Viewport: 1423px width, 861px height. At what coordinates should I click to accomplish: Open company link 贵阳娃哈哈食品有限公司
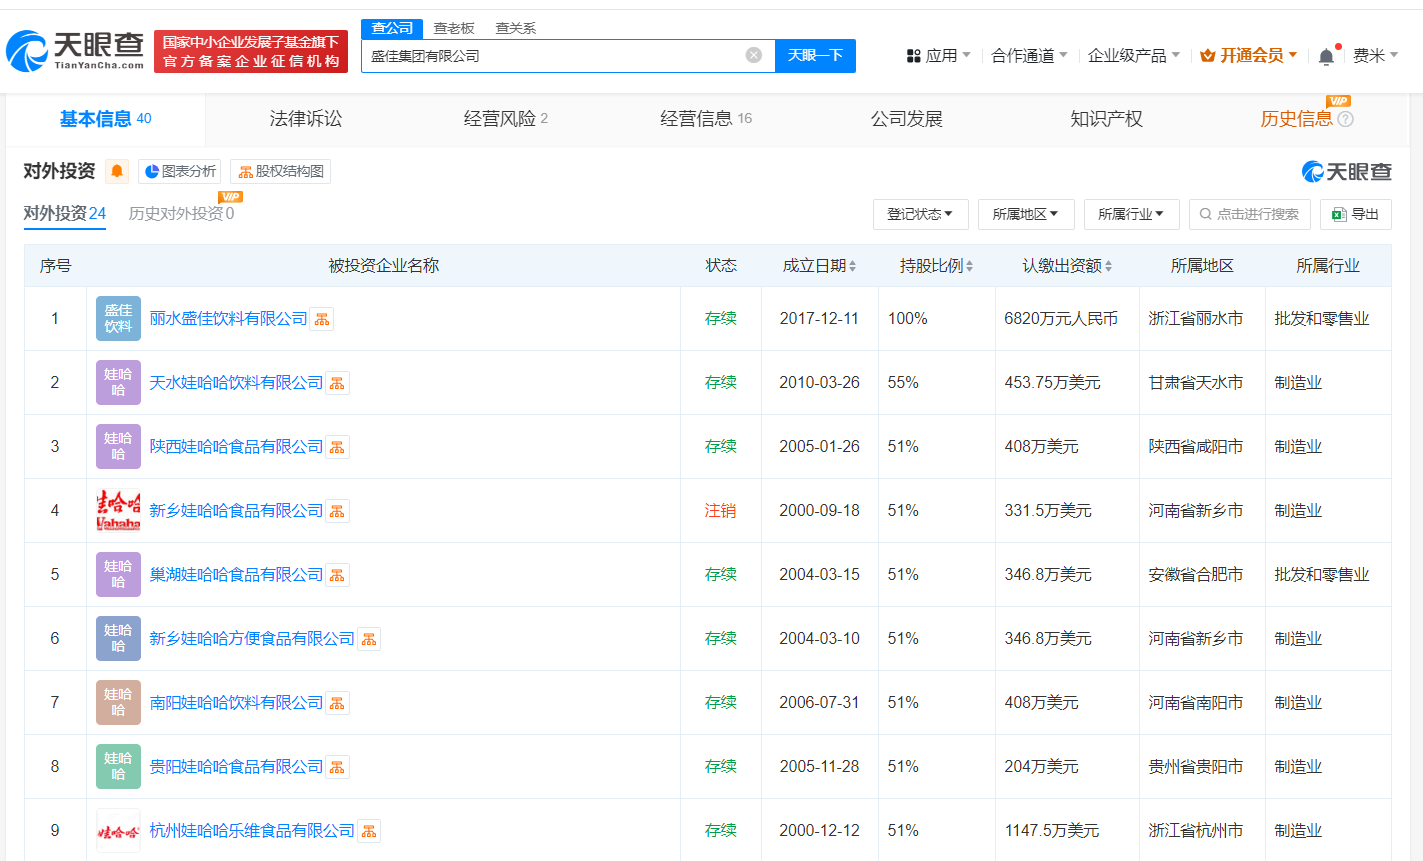(236, 767)
